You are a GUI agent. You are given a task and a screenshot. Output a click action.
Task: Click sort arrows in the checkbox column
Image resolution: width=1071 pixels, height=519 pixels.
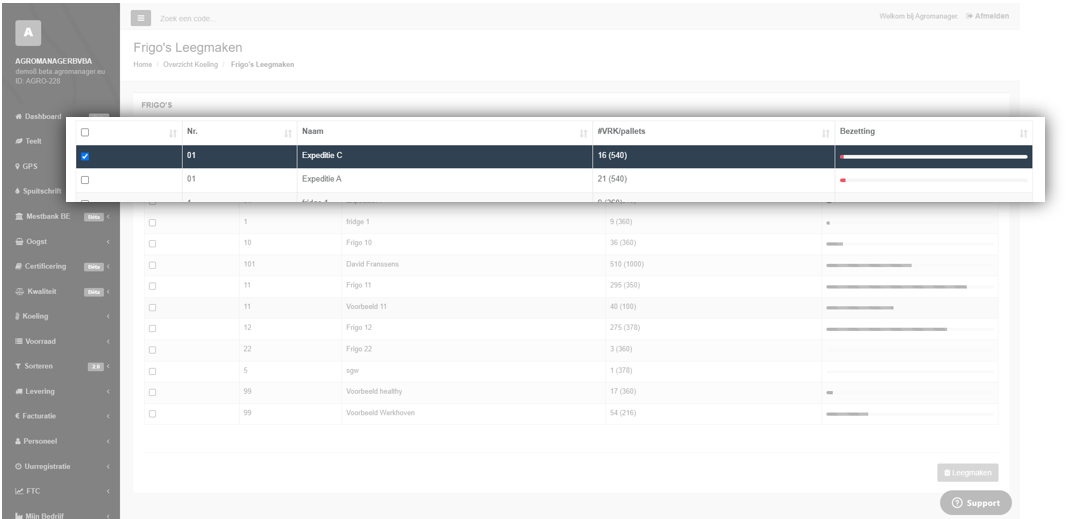(173, 134)
